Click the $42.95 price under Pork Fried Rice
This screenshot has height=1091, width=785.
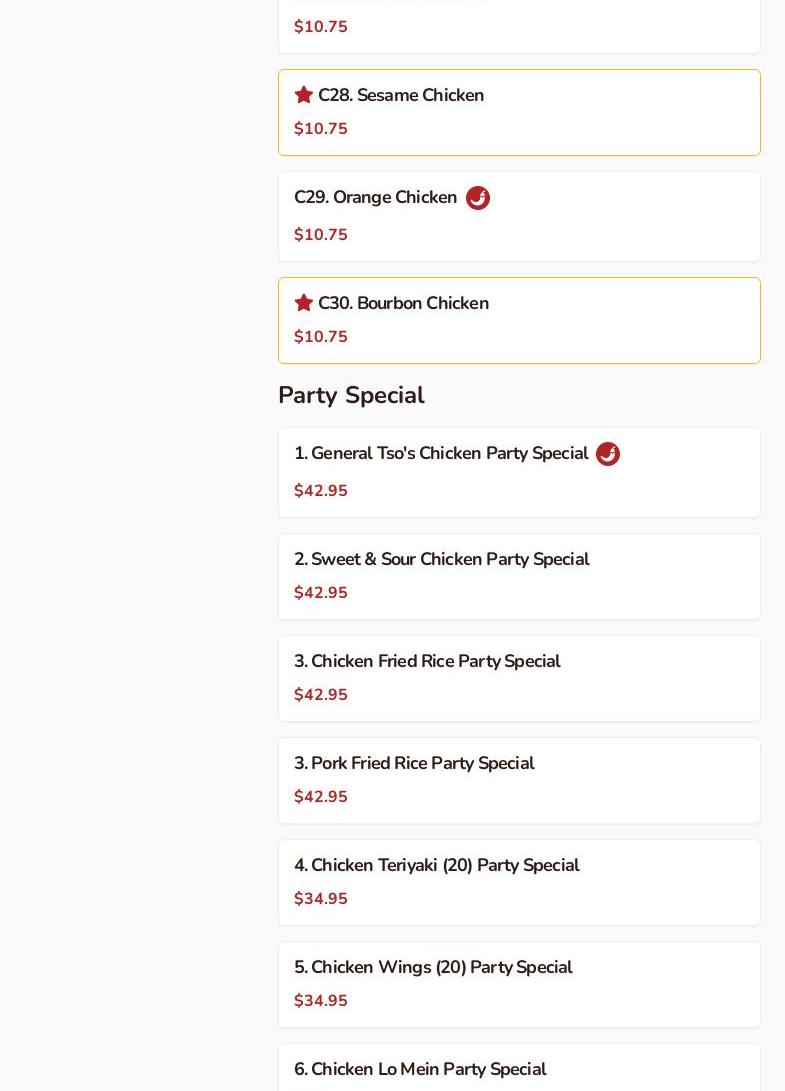pyautogui.click(x=321, y=797)
